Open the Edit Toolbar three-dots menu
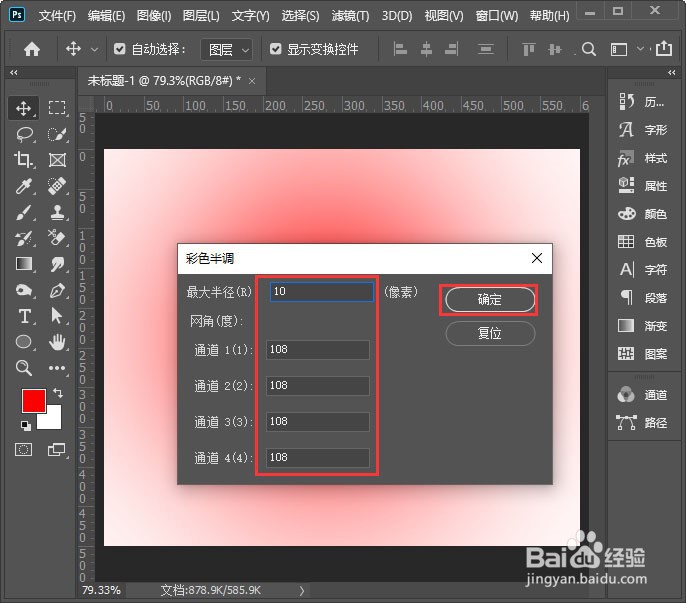The width and height of the screenshot is (686, 603). click(x=57, y=368)
